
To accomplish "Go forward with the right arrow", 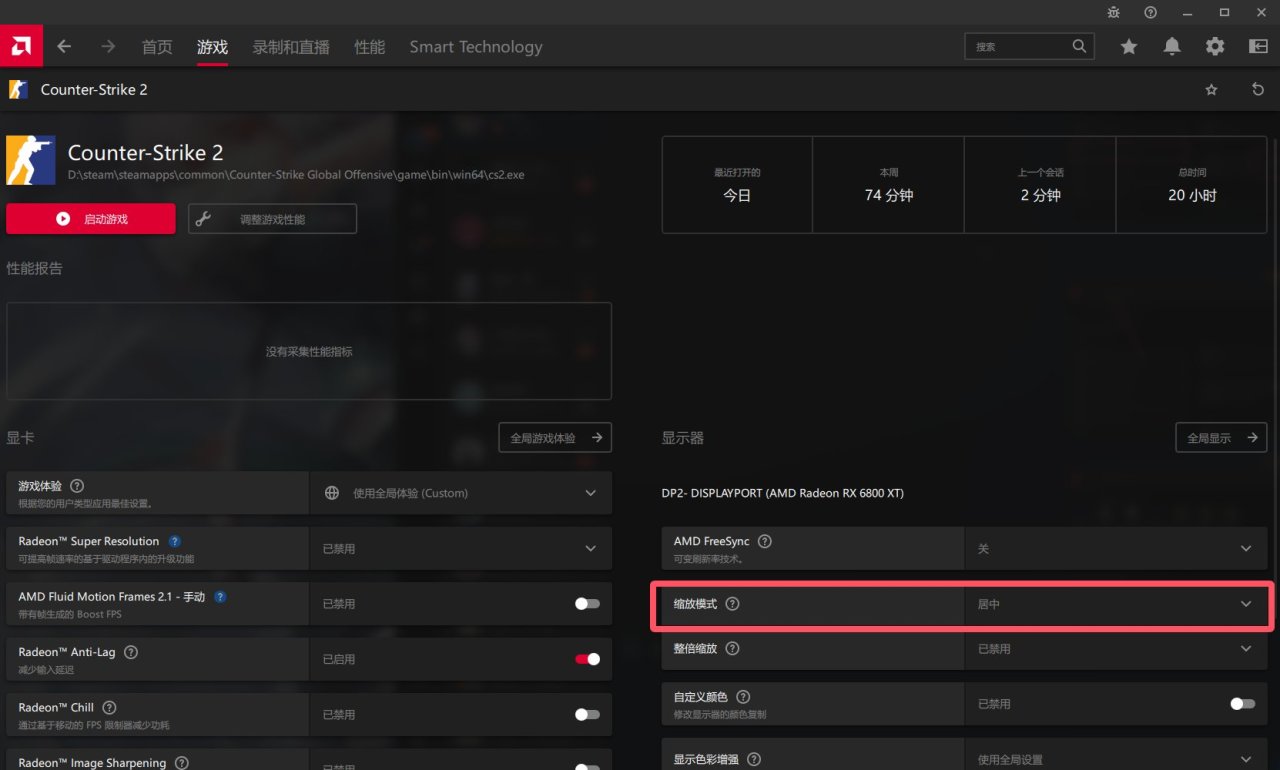I will (x=108, y=46).
